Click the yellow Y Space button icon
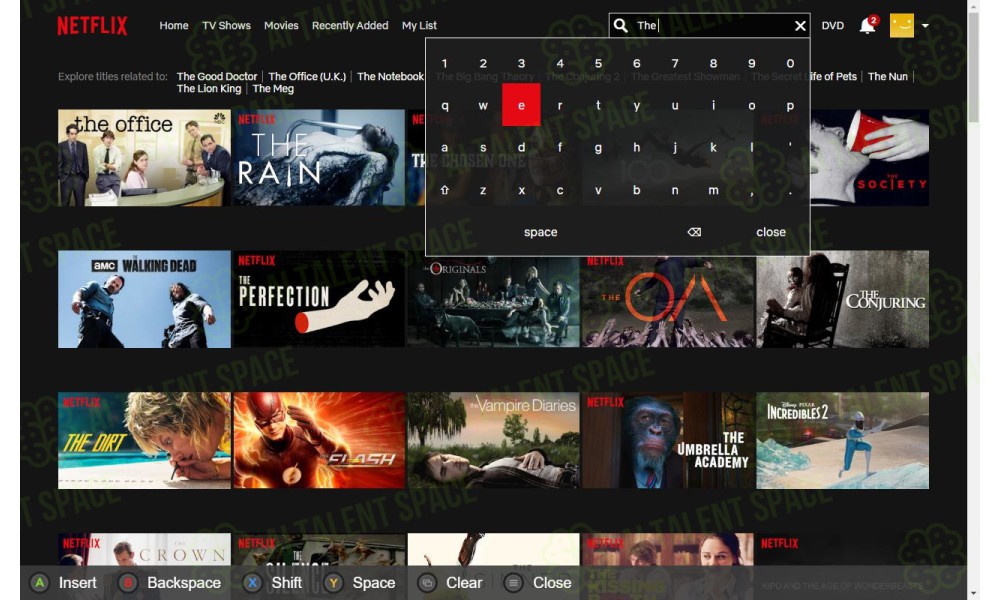The height and width of the screenshot is (600, 1000). (334, 582)
